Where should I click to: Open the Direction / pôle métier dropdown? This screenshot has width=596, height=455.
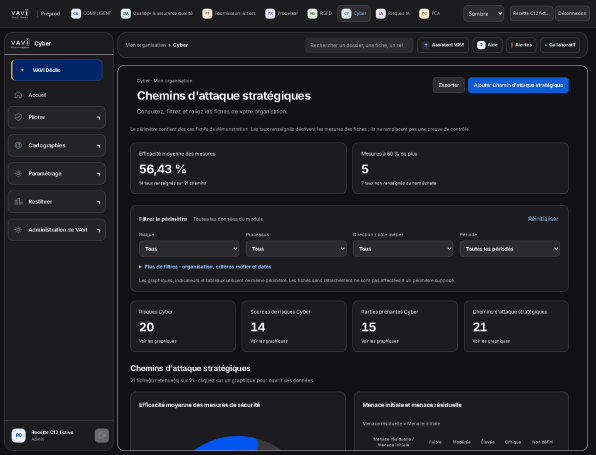coord(403,249)
